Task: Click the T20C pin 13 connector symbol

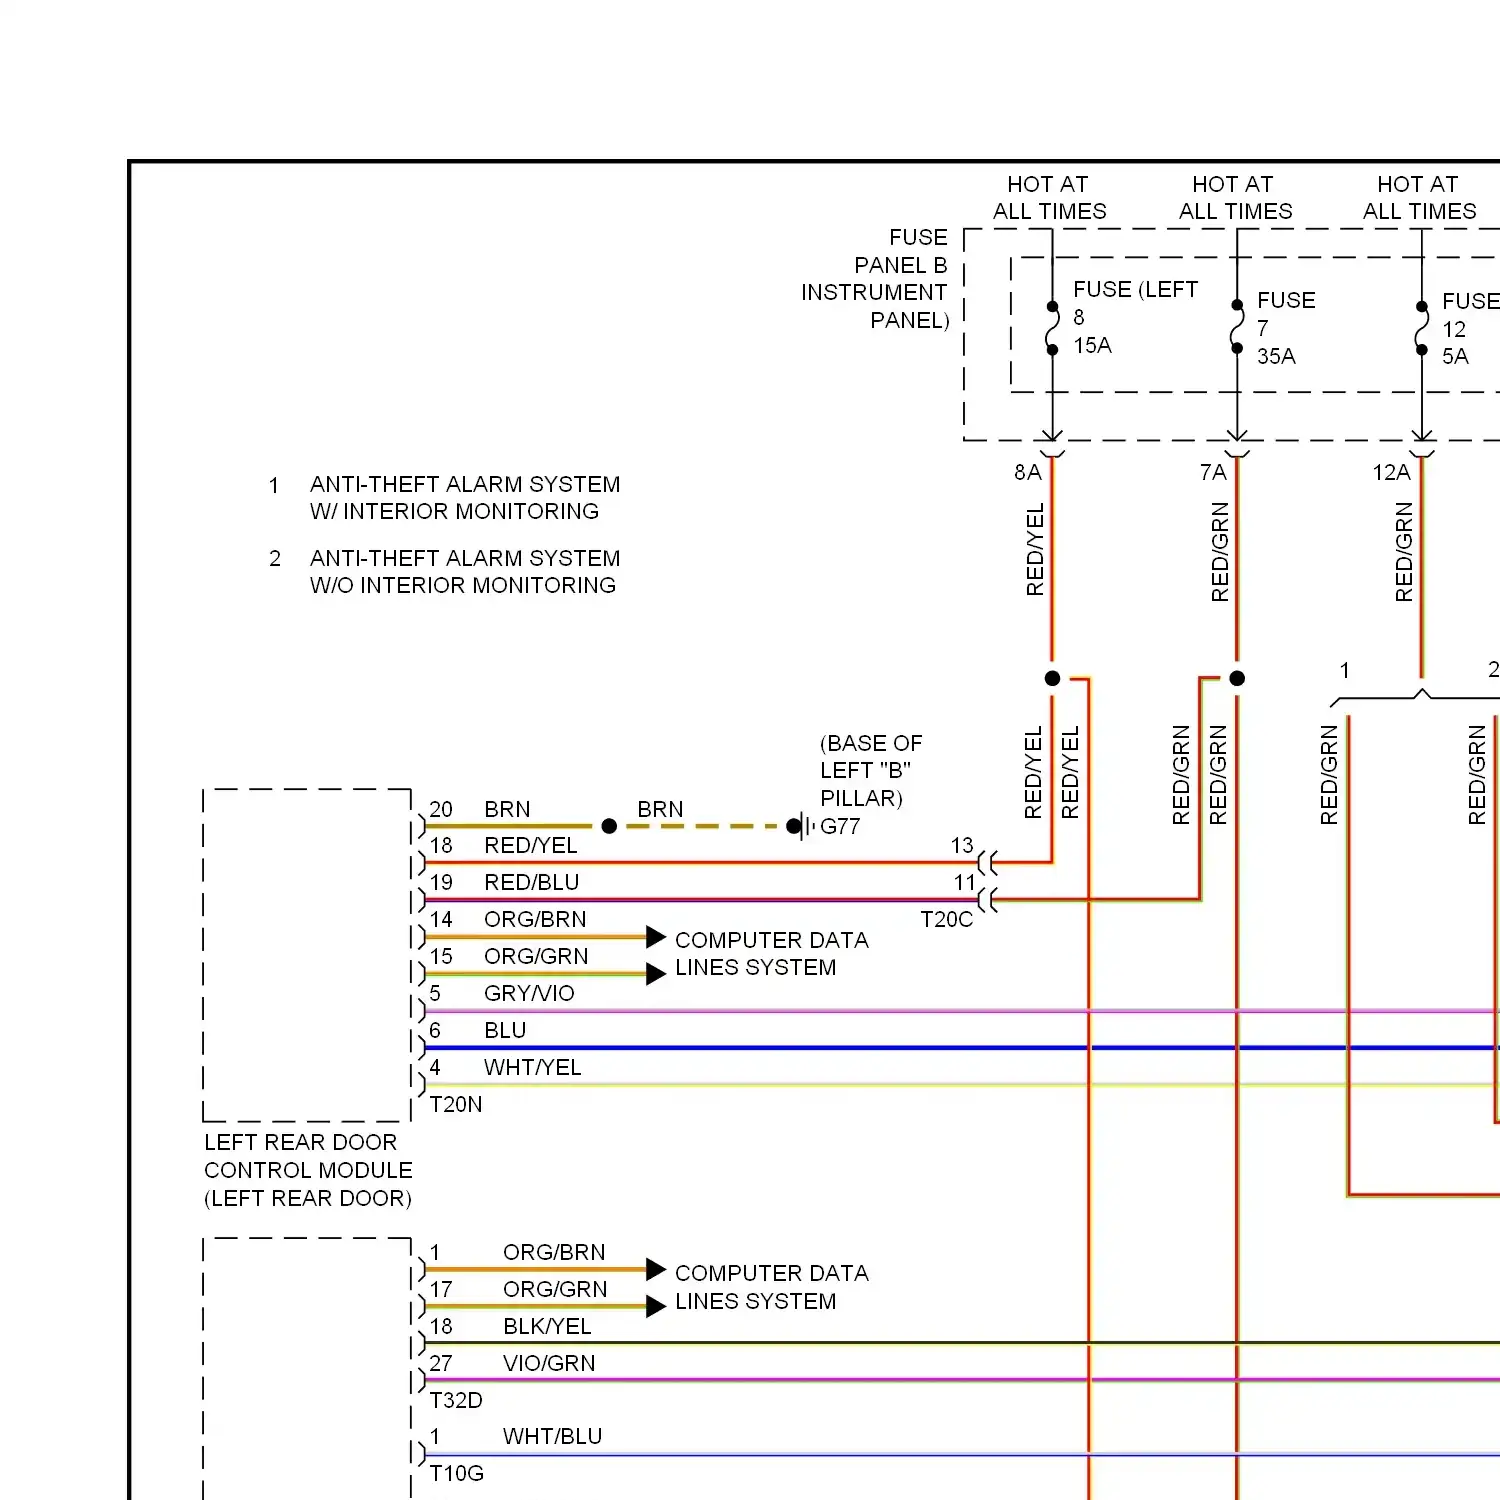Action: pos(987,863)
